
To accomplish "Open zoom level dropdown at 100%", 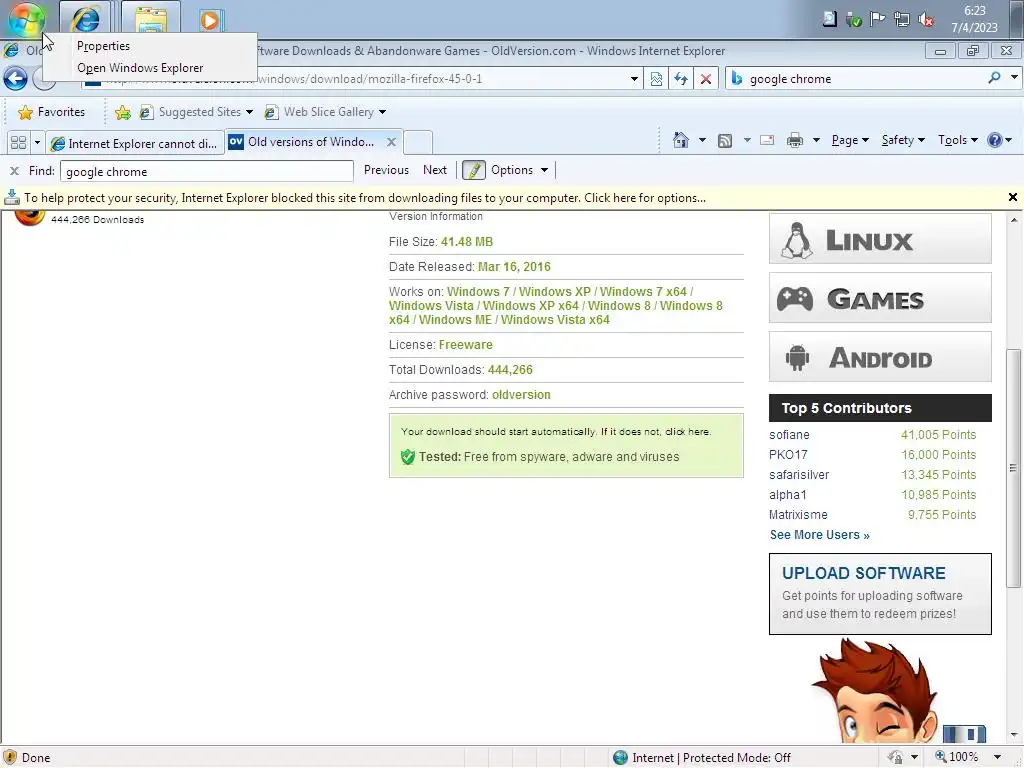I will pos(998,758).
